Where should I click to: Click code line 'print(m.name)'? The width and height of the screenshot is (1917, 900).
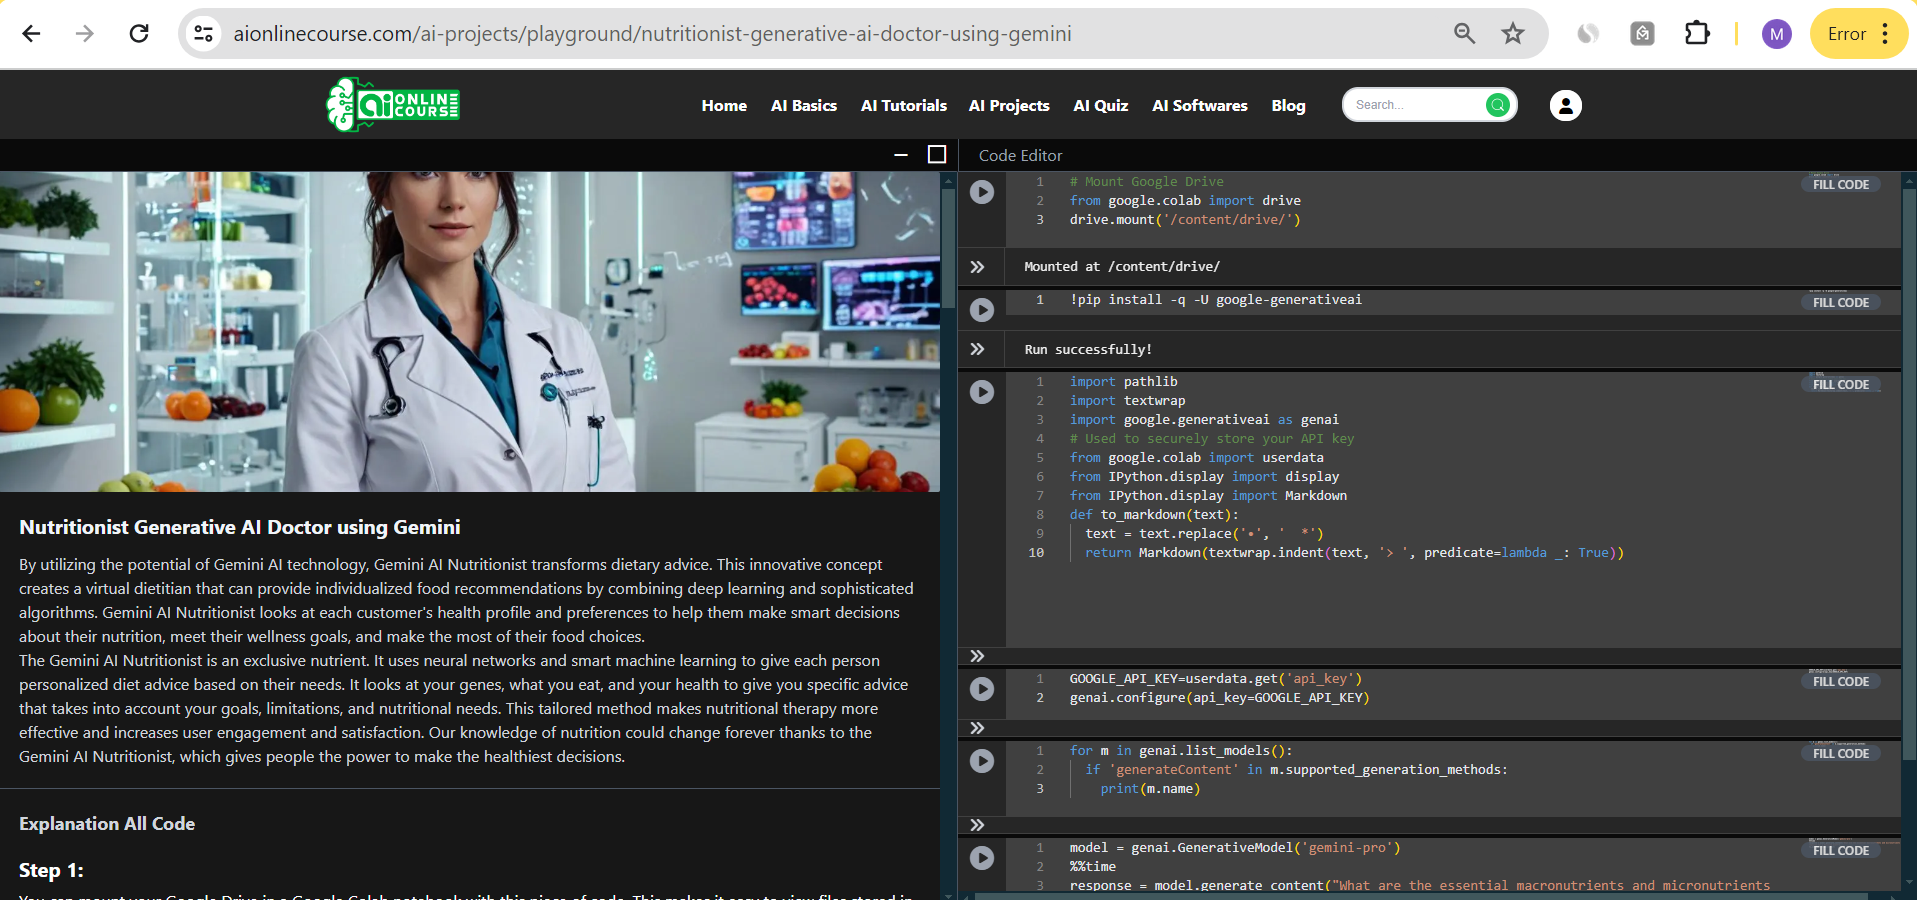point(1150,789)
